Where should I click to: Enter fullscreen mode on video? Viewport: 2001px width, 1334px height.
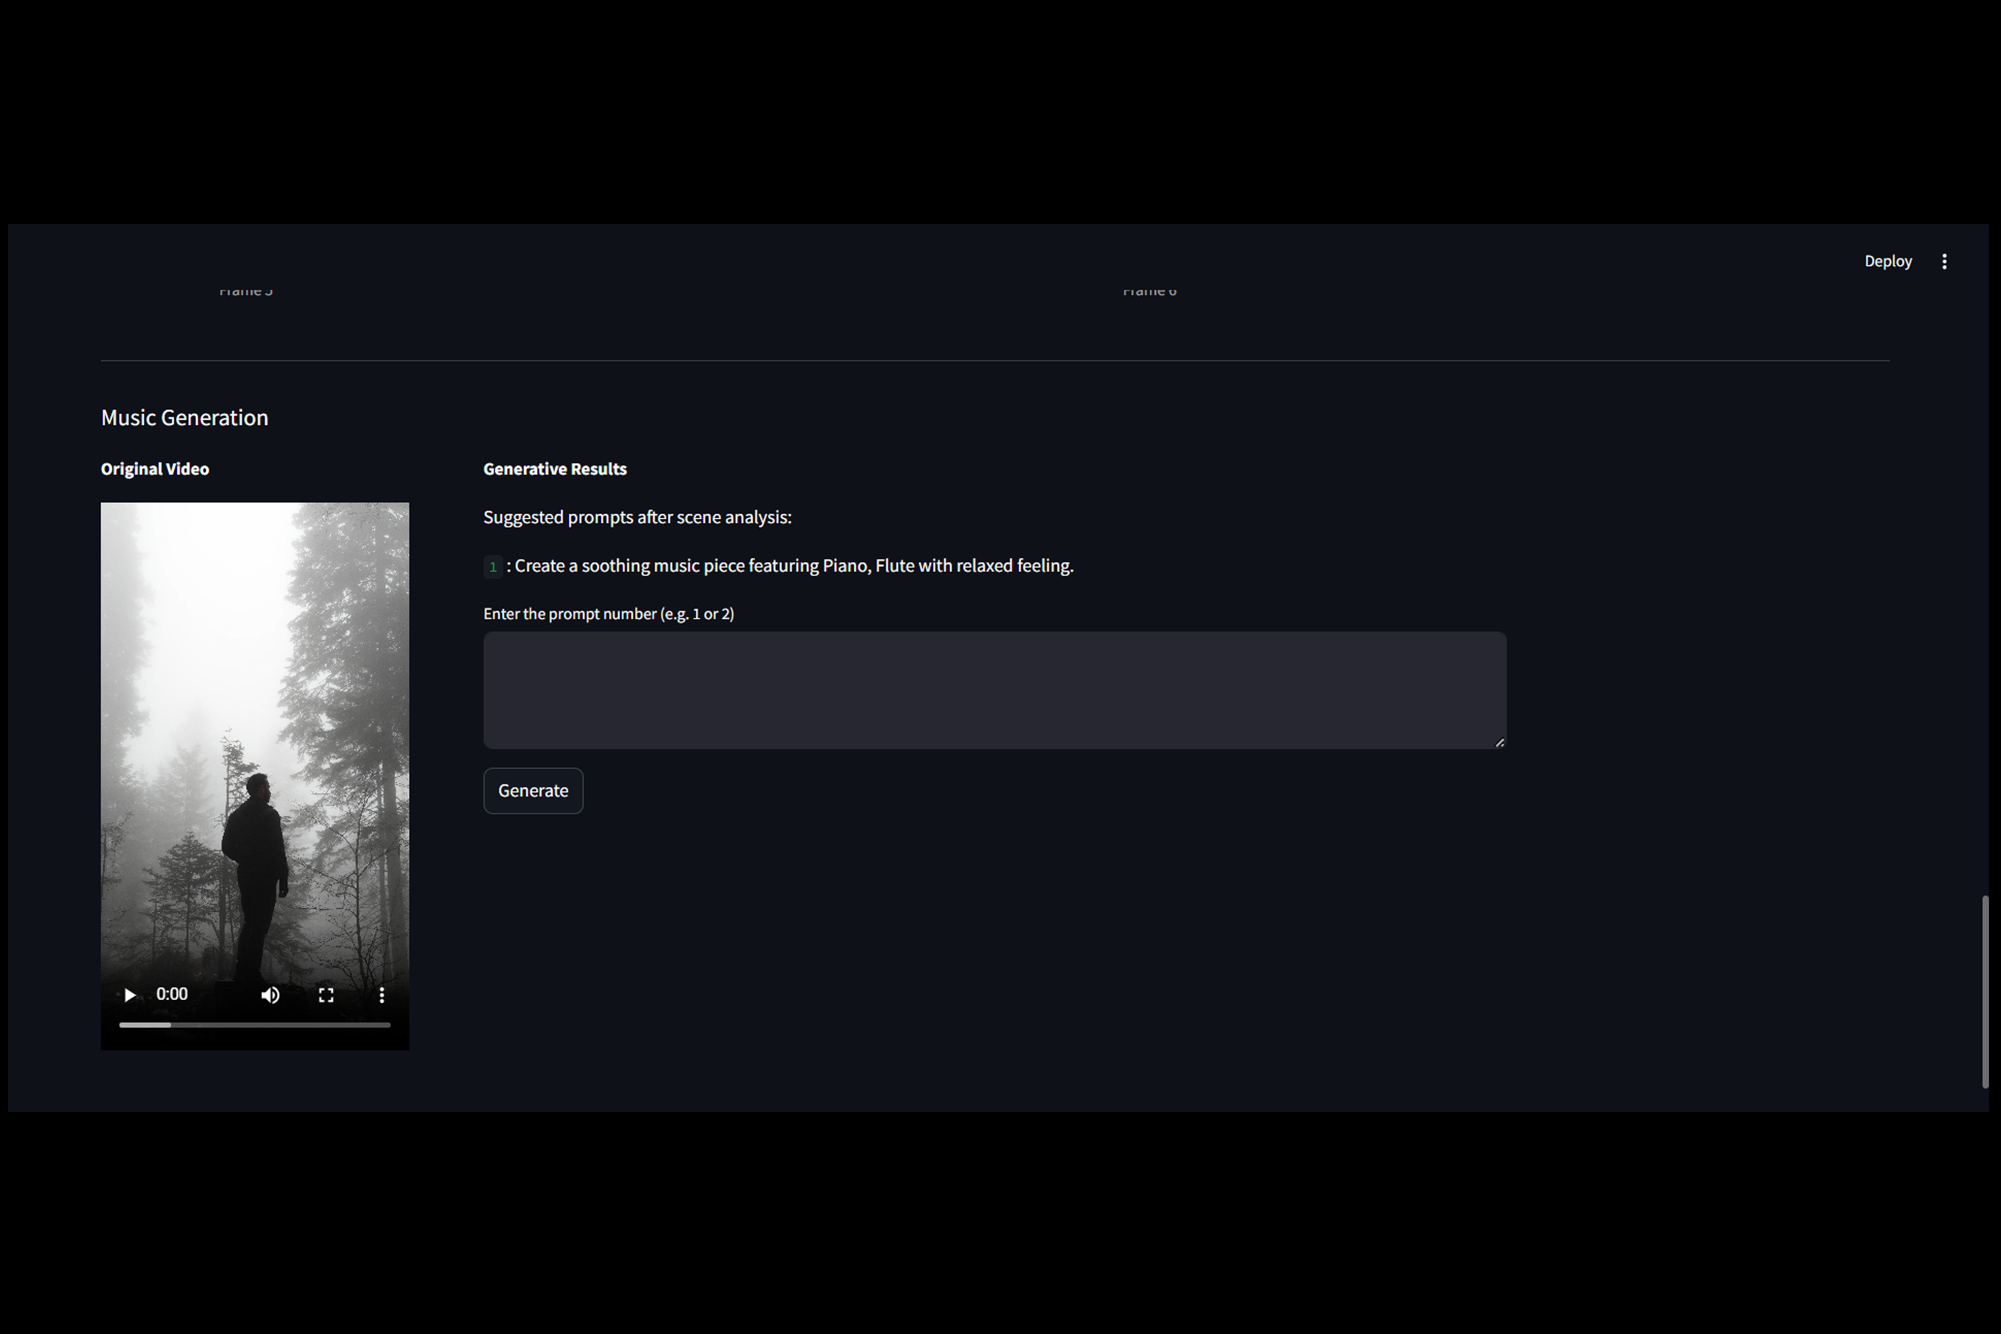326,994
